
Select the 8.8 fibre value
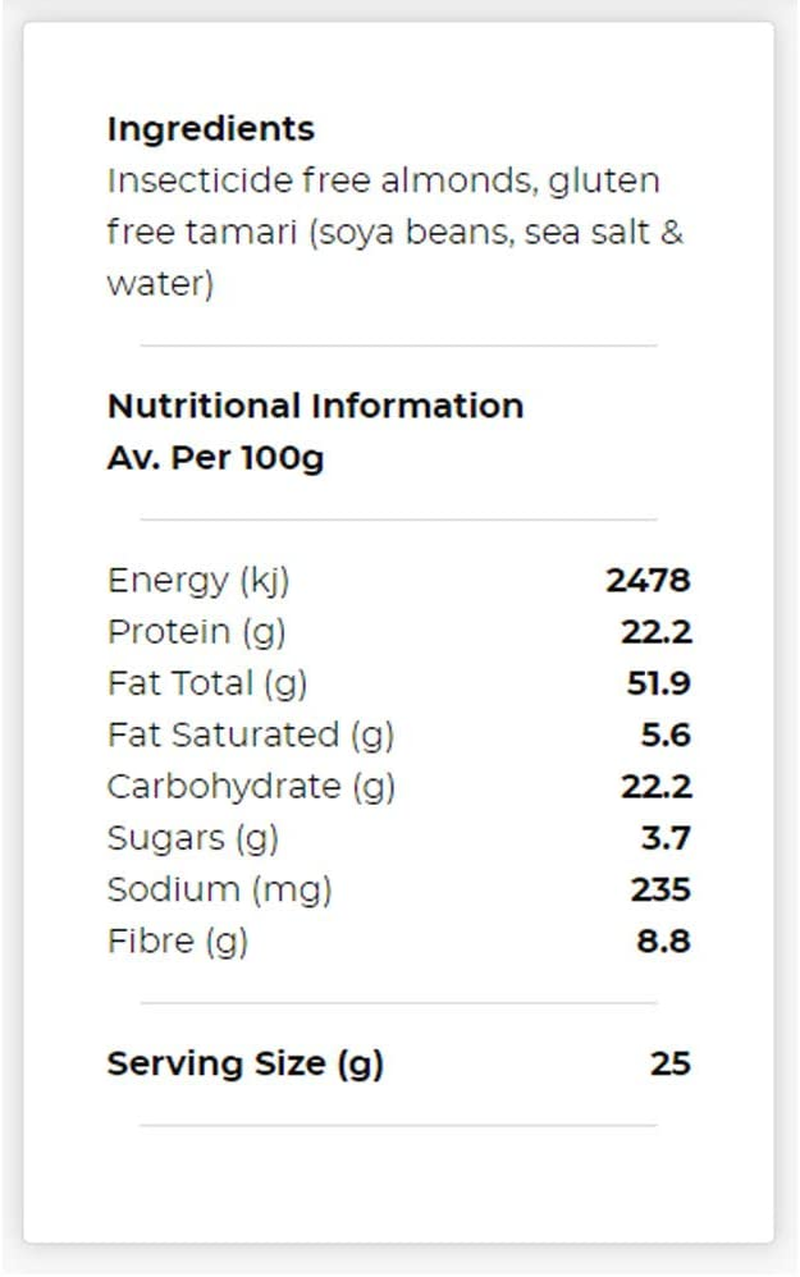coord(663,941)
